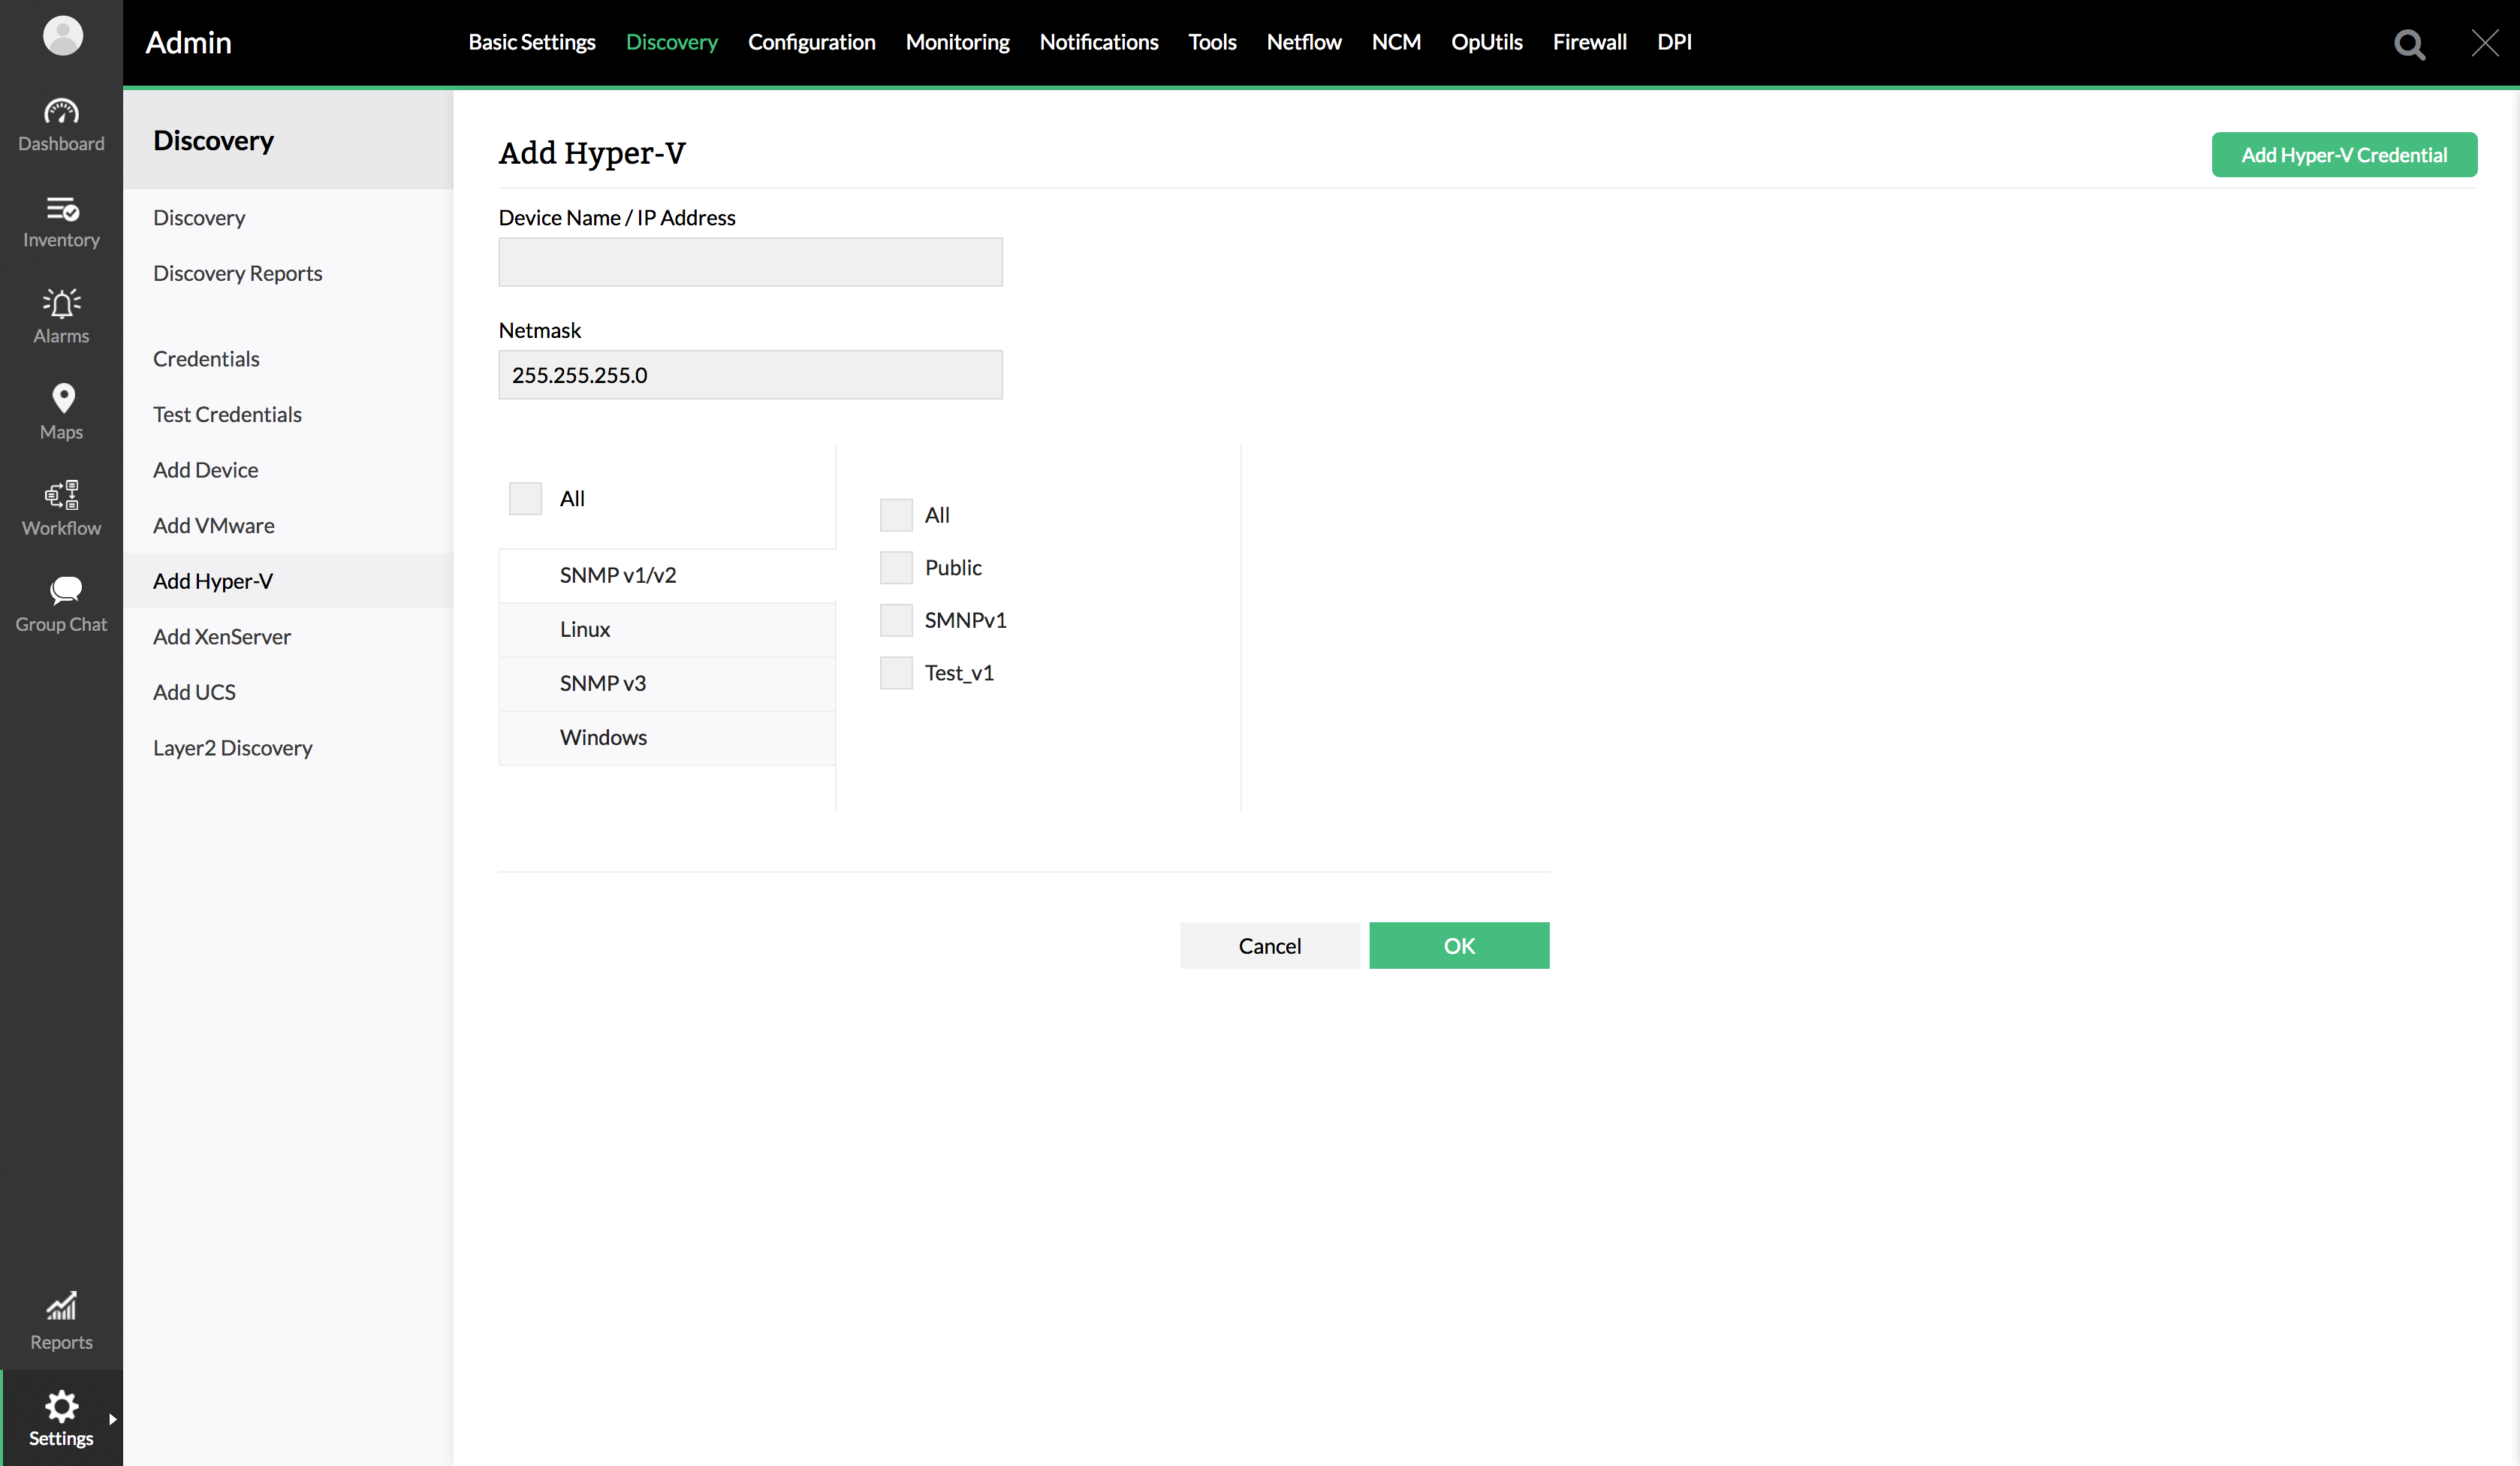This screenshot has width=2520, height=1466.
Task: Expand the Settings flyout arrow
Action: [112, 1418]
